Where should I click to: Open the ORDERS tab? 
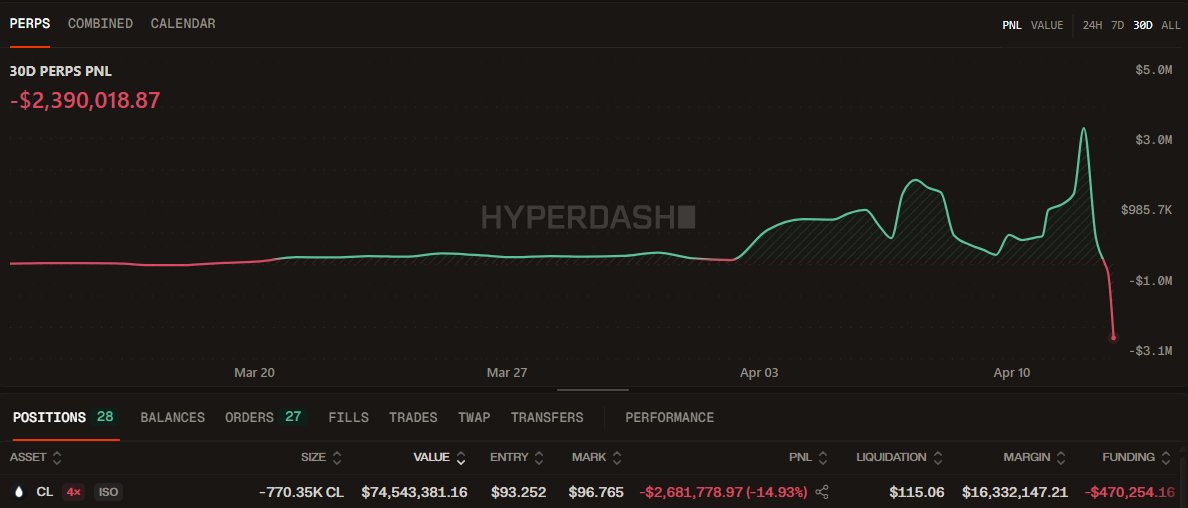tap(265, 417)
